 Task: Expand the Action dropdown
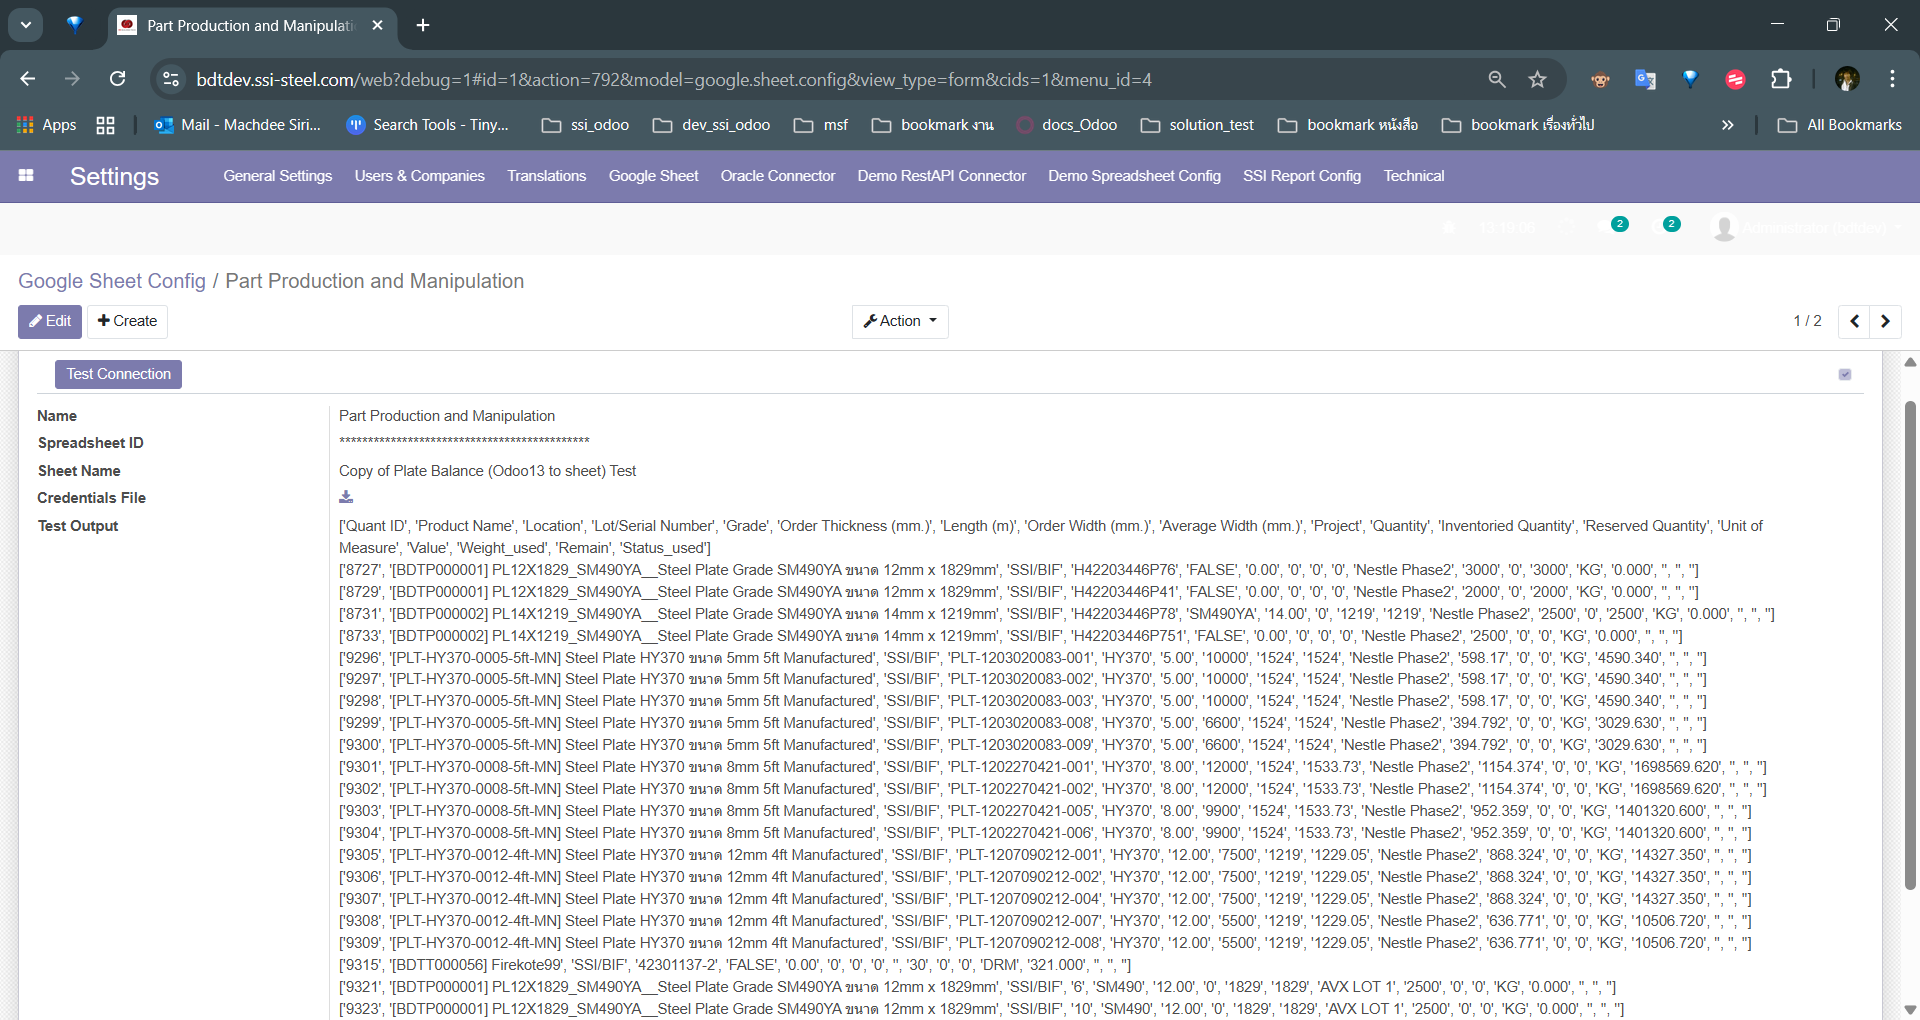[900, 321]
